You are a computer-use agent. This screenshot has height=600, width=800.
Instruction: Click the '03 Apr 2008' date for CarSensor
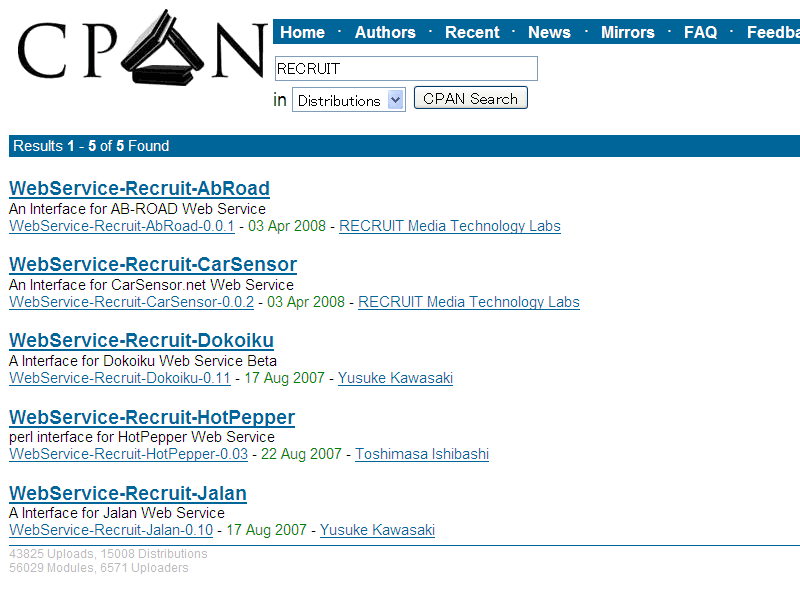306,302
